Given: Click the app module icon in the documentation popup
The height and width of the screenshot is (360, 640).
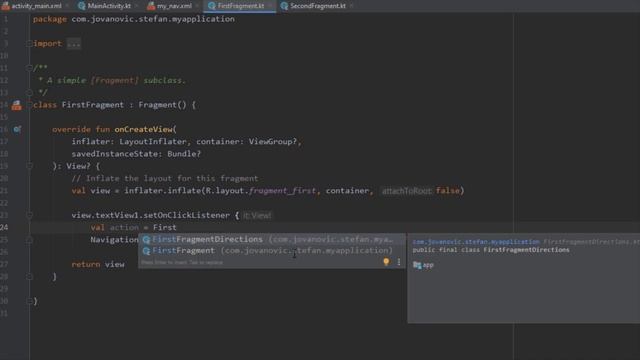Looking at the screenshot, I should click(x=417, y=265).
